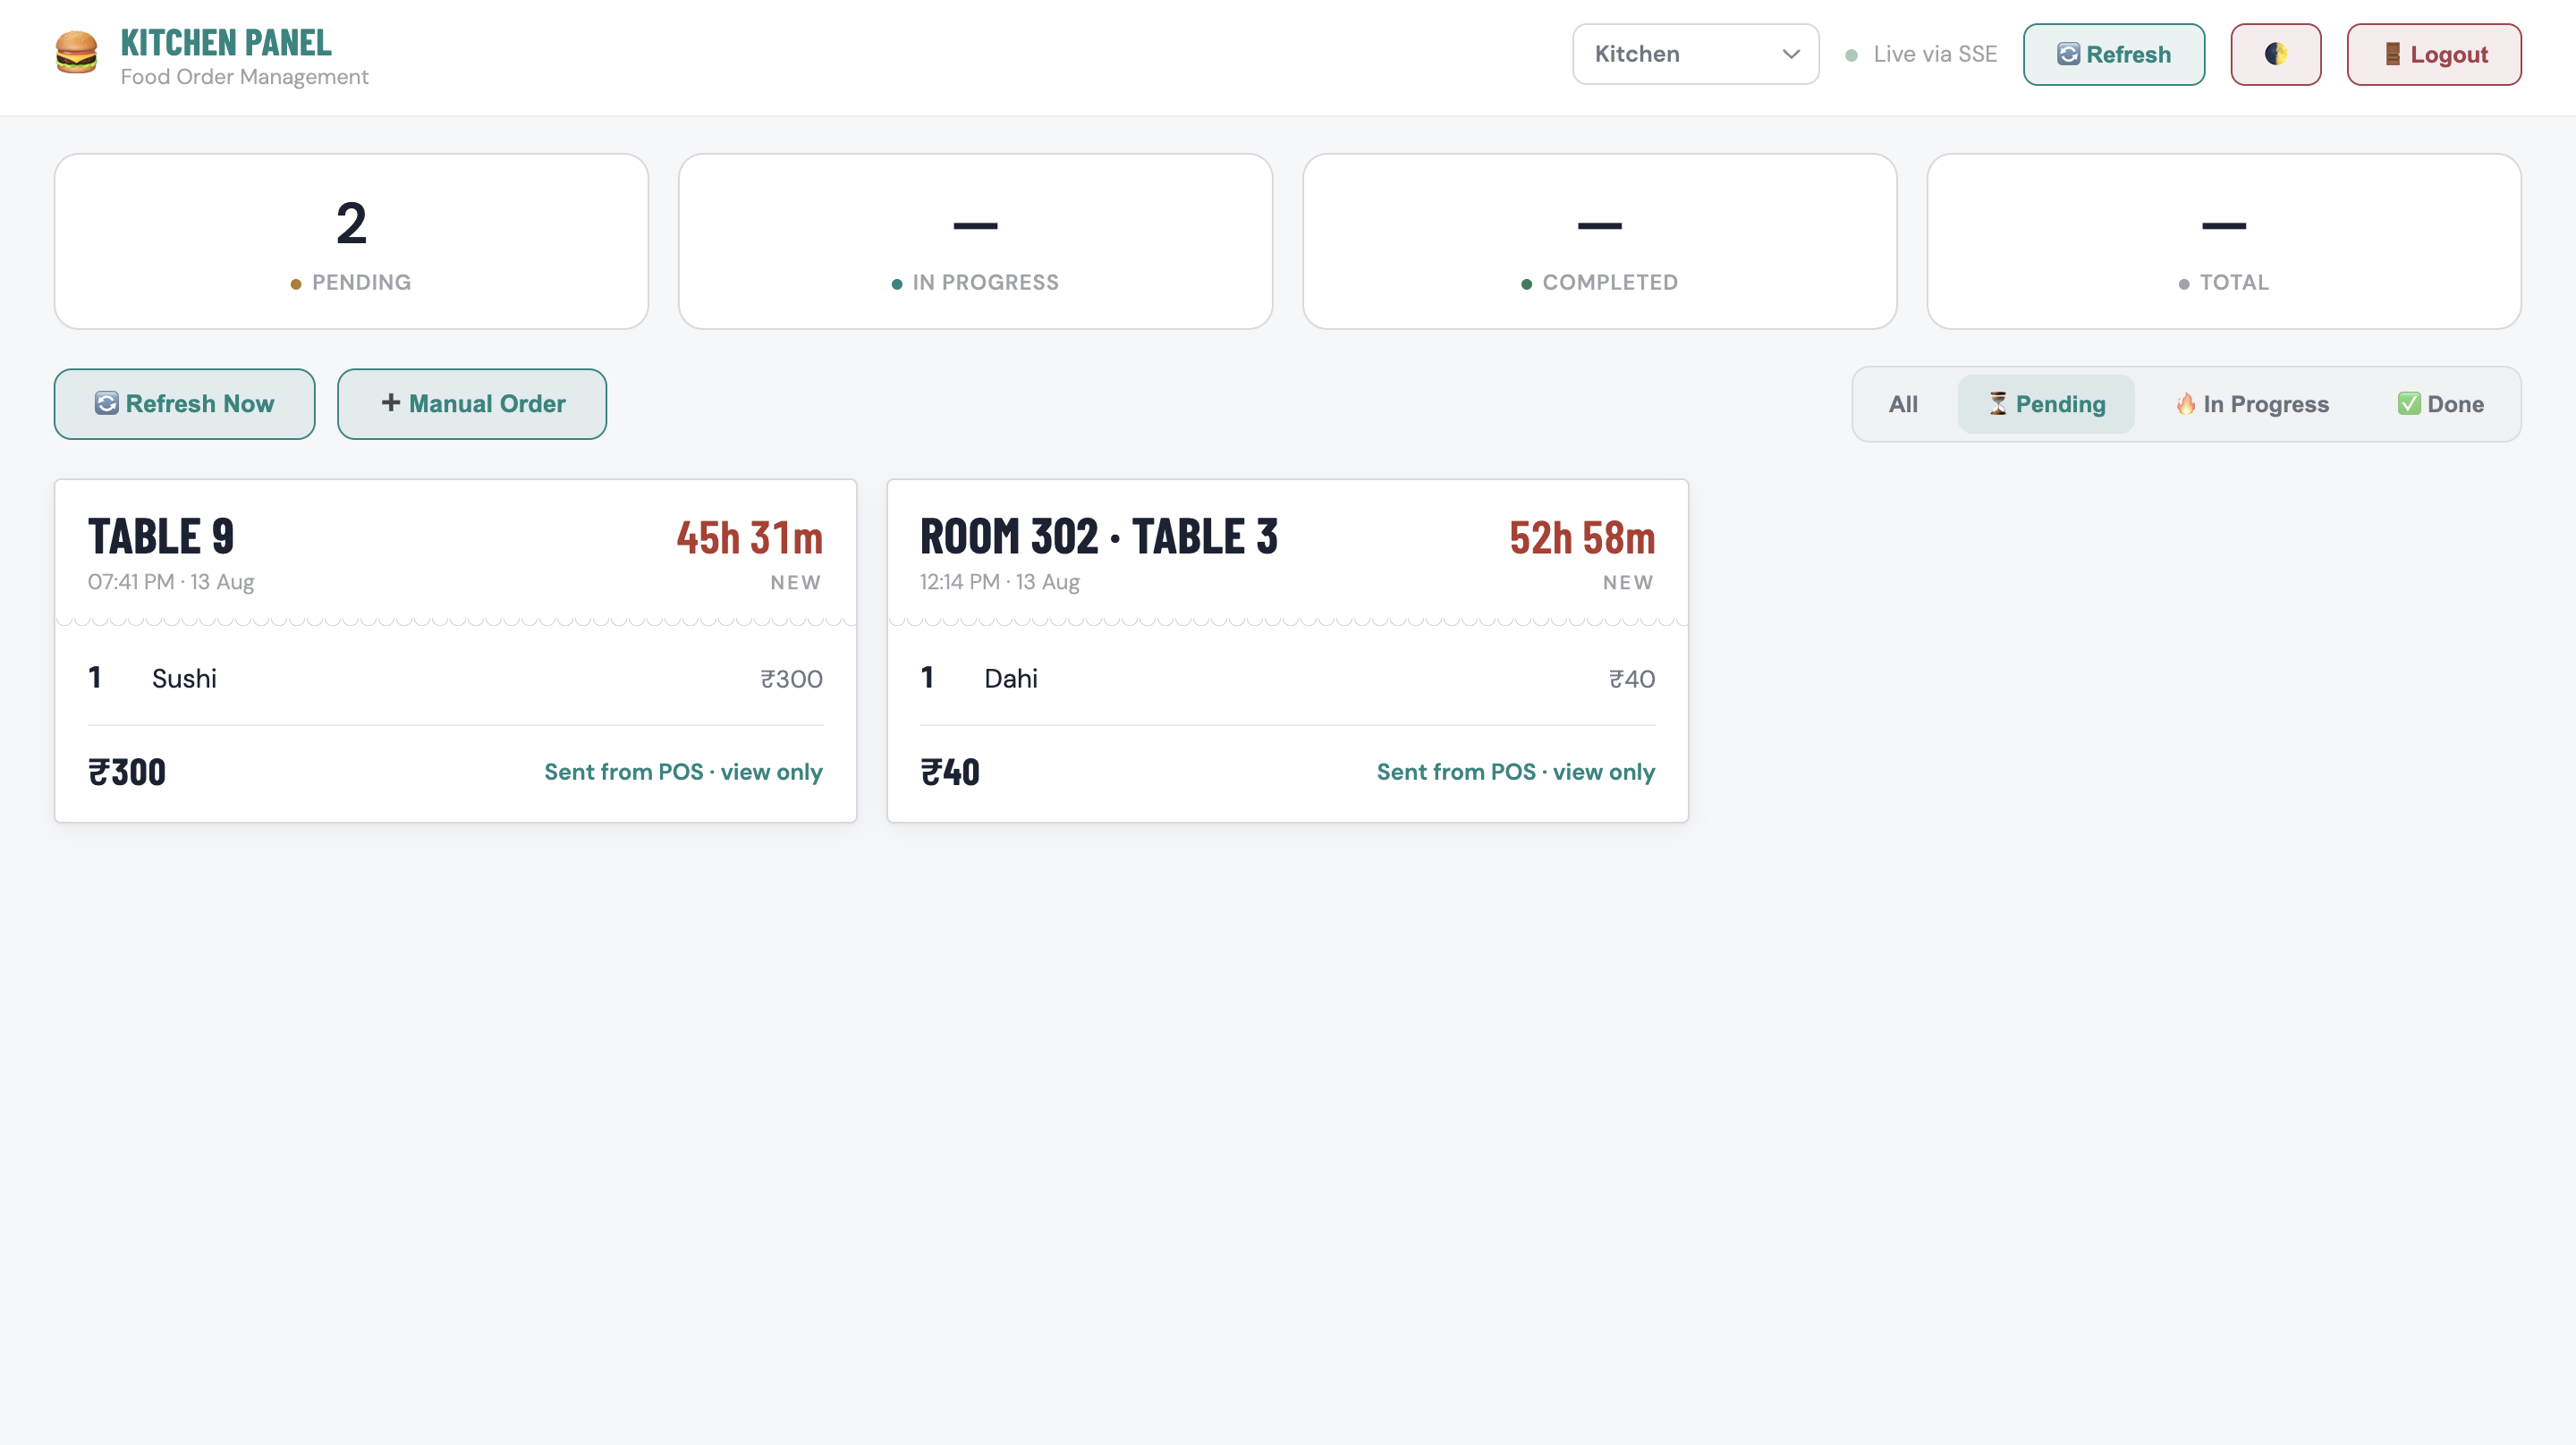Screen dimensions: 2576x1445
Task: Click the ₹40 total on Room 302 card
Action: click(x=950, y=772)
